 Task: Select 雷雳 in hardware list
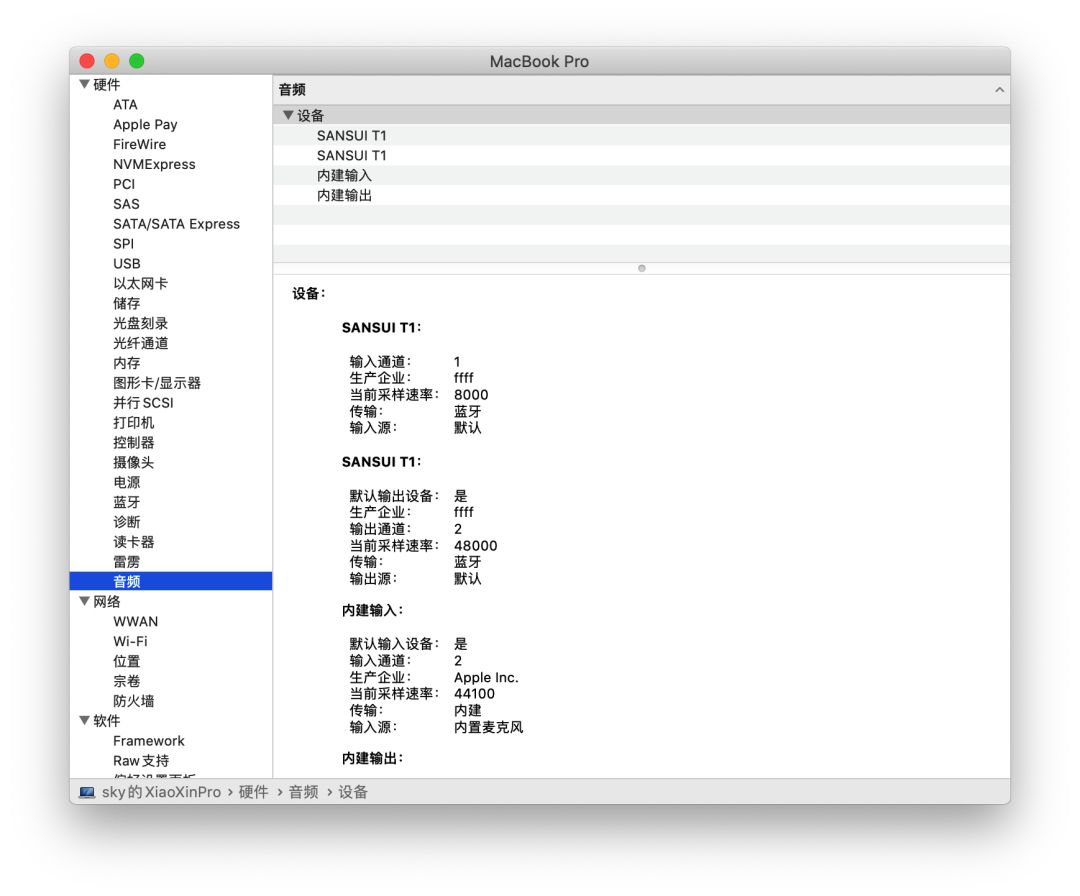click(127, 562)
